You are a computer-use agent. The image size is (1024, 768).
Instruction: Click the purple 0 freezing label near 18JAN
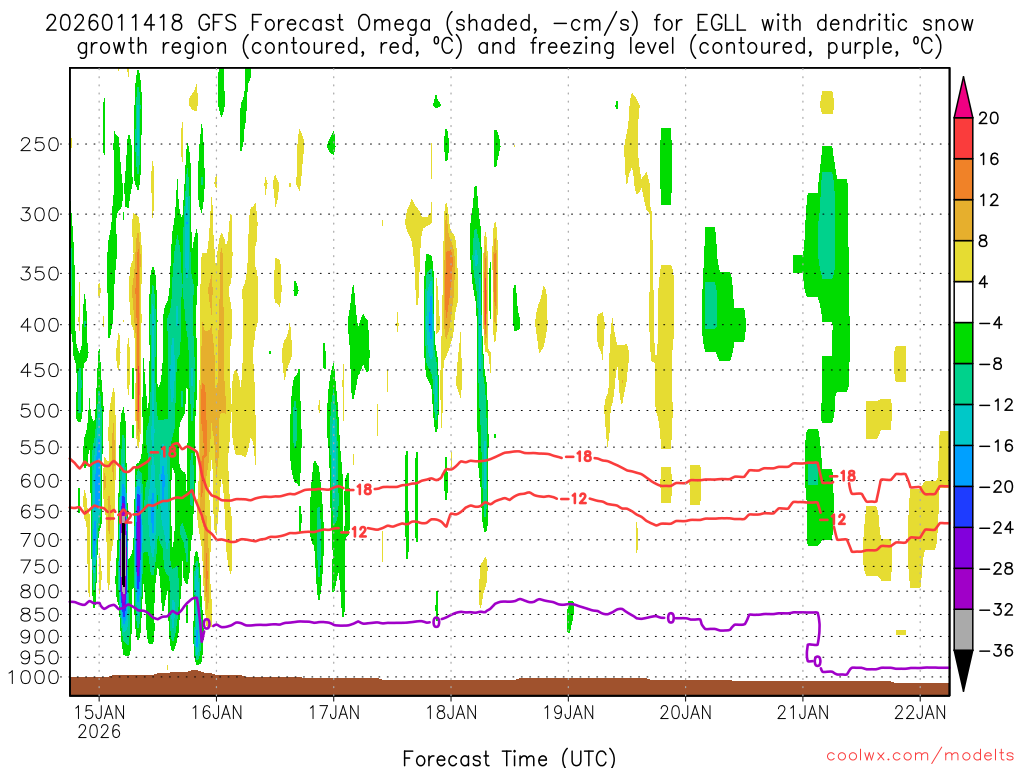tap(436, 623)
